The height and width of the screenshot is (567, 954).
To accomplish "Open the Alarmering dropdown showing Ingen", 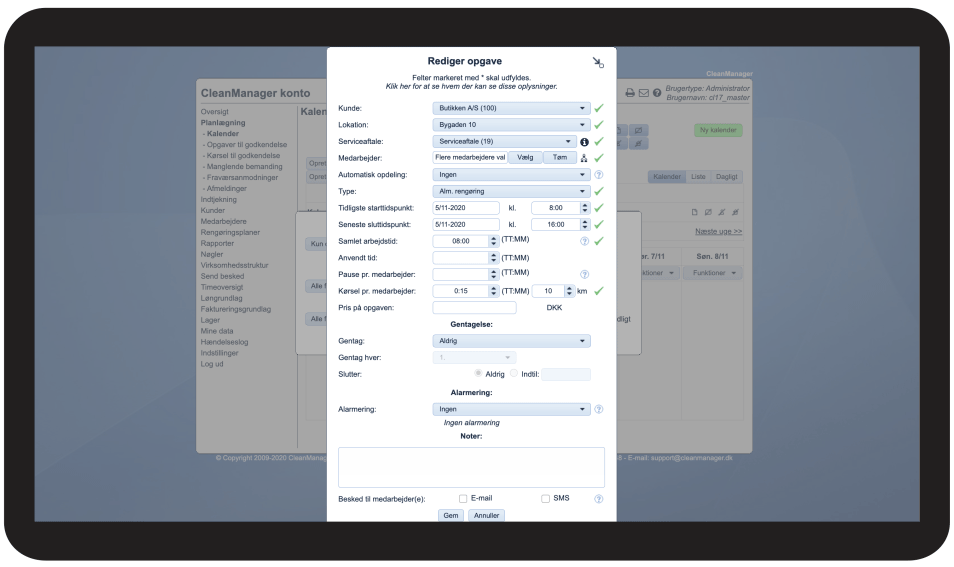I will click(x=511, y=409).
